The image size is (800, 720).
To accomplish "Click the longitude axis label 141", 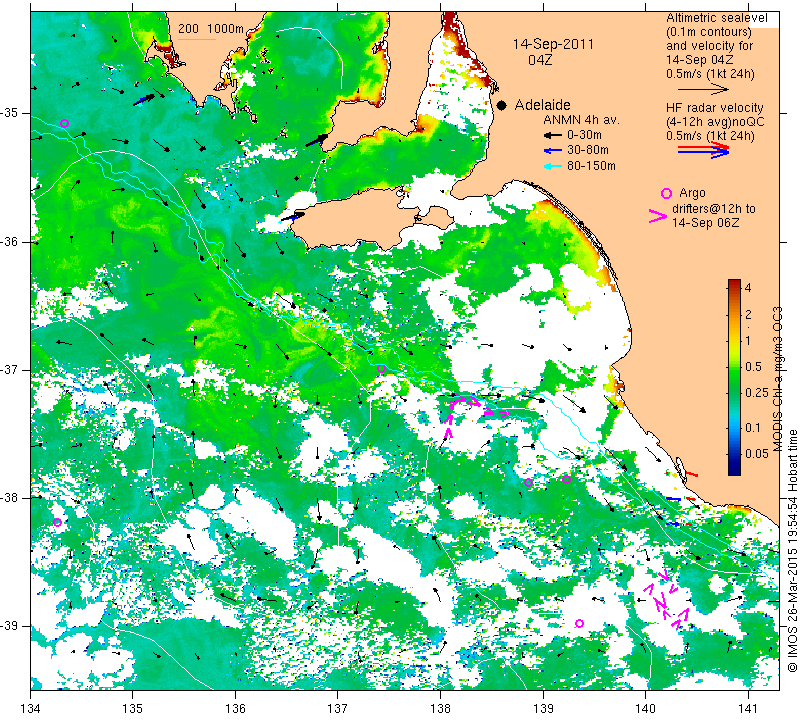I will [748, 708].
